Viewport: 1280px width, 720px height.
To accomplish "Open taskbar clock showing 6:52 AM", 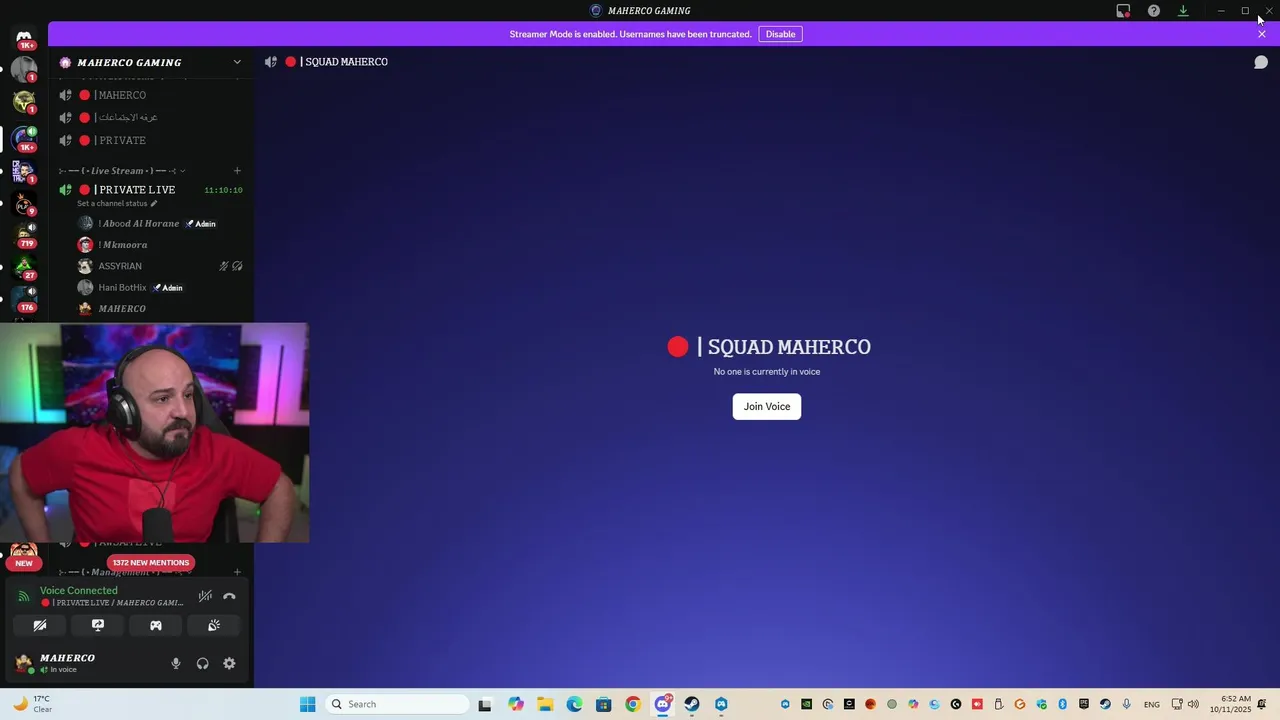I will click(1230, 704).
